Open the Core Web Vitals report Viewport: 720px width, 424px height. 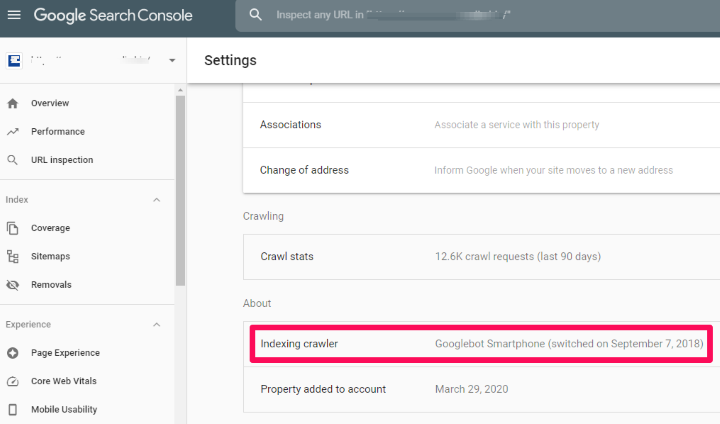pos(64,381)
